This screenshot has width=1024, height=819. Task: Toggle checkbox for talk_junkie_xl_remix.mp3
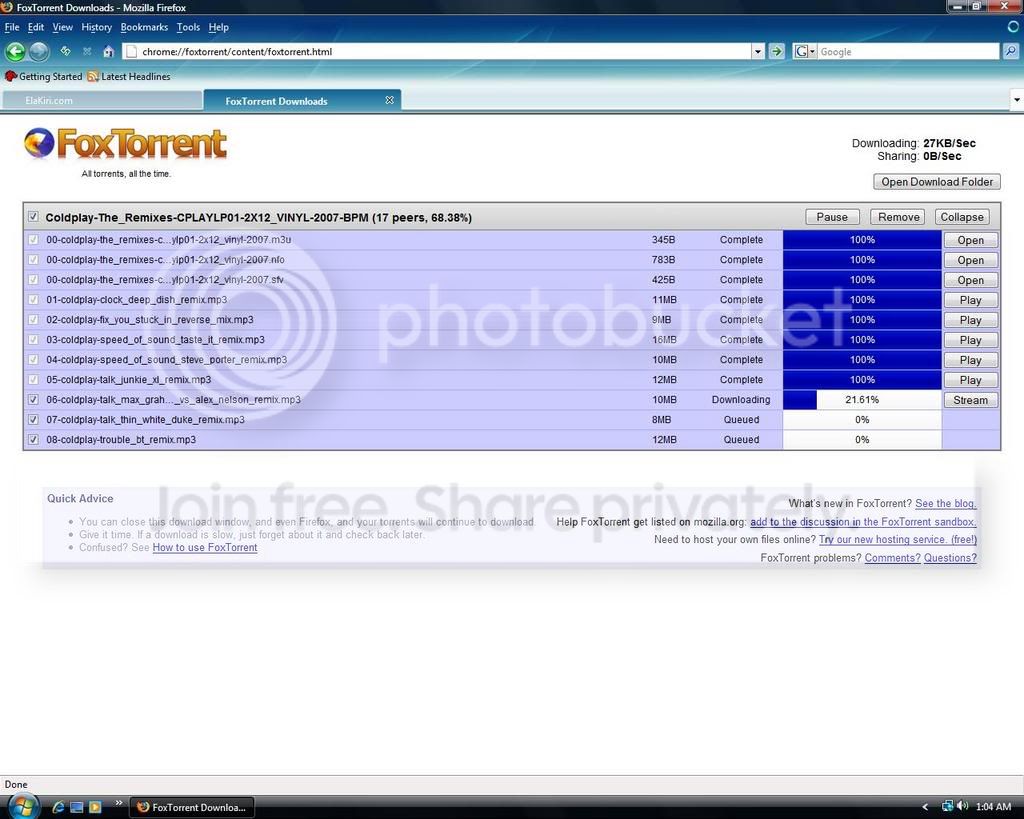[x=33, y=379]
